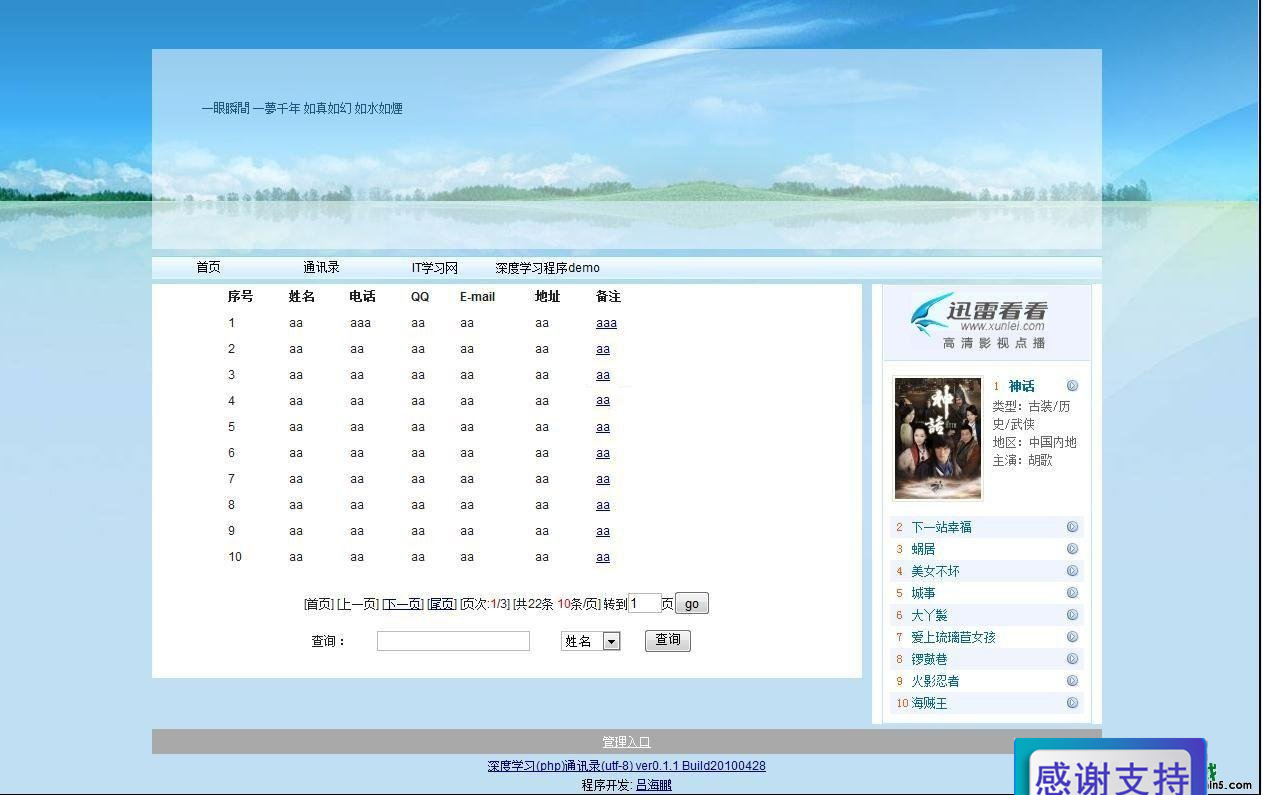Open the aaa remark link in row 1
The width and height of the screenshot is (1263, 795).
coord(606,323)
